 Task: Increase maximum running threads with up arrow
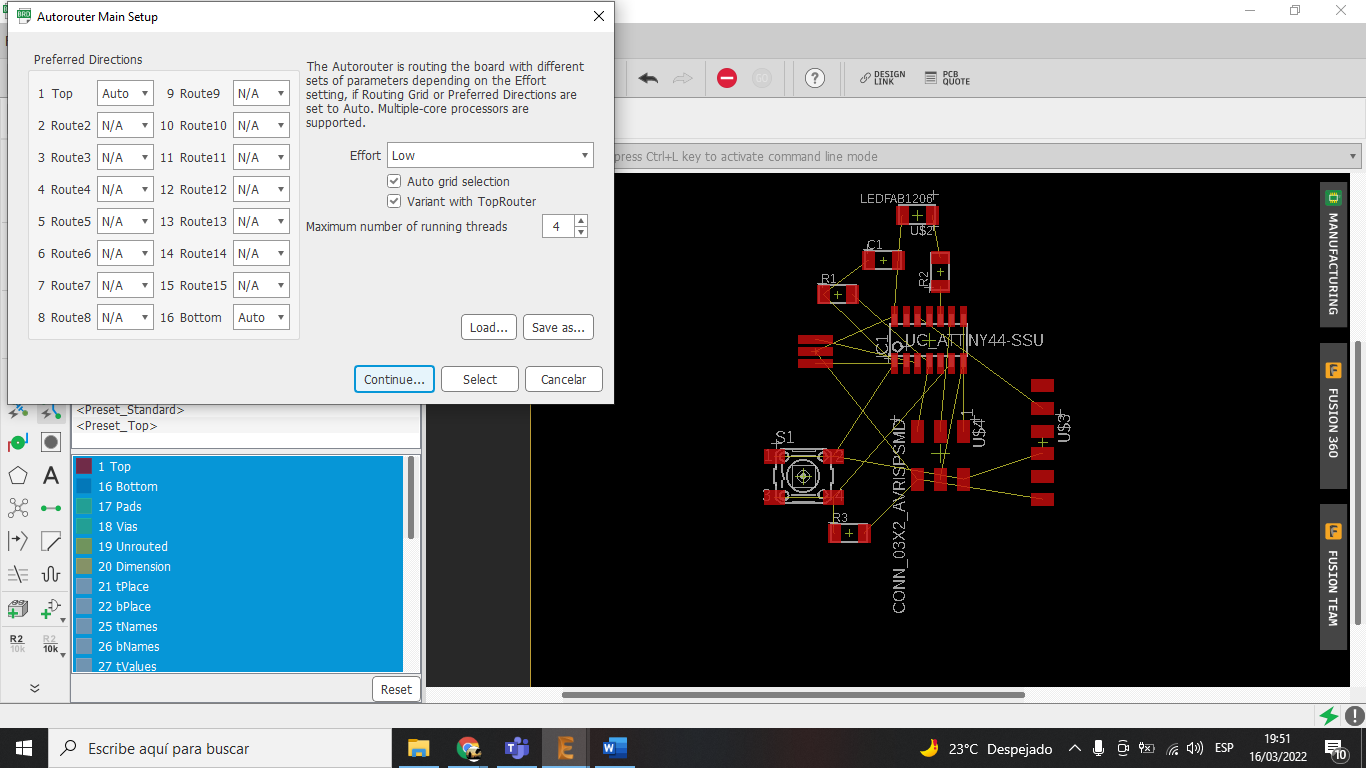click(x=581, y=220)
